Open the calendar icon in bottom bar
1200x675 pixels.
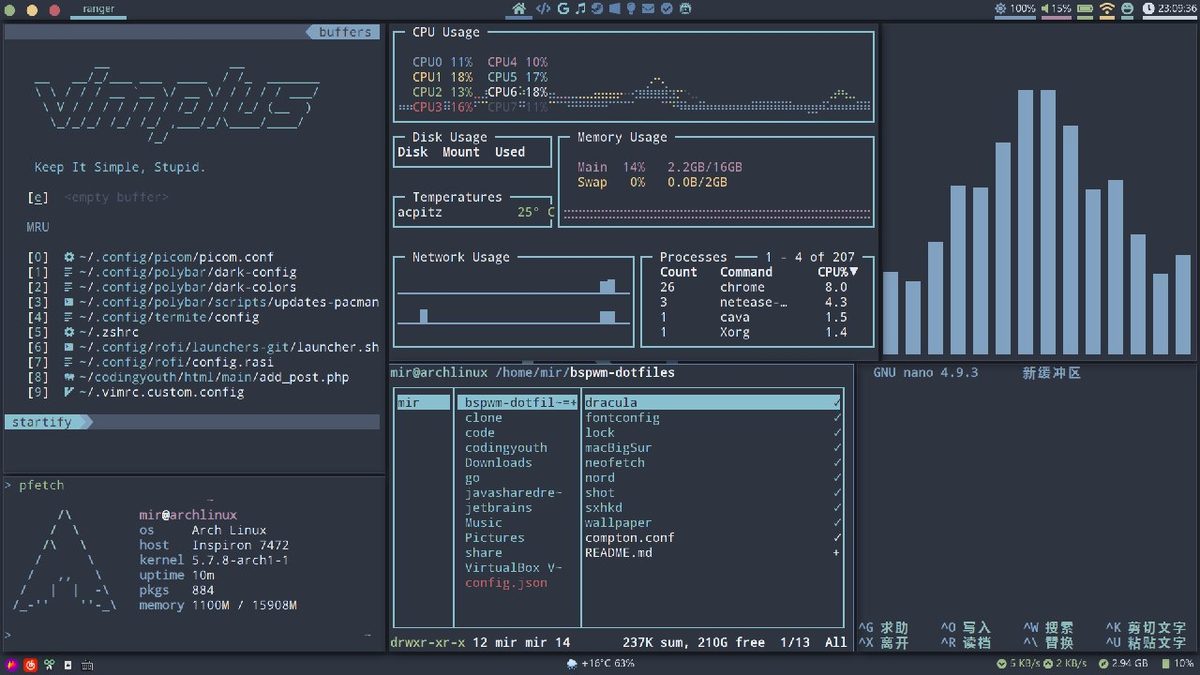(87, 665)
